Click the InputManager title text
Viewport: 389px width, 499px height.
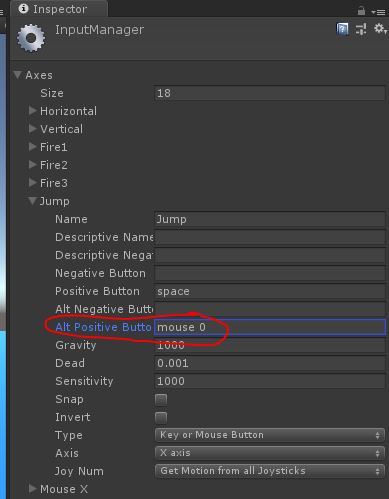tap(99, 30)
